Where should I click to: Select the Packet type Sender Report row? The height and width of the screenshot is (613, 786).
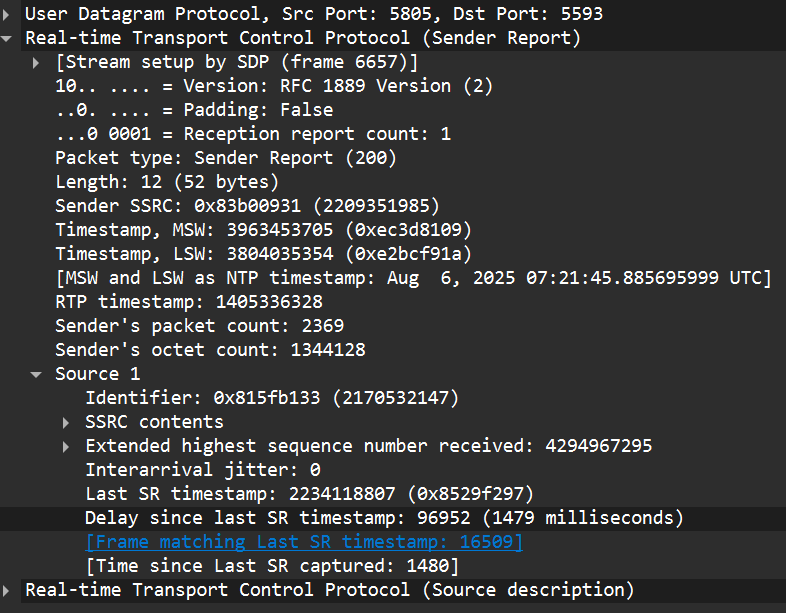[x=225, y=158]
